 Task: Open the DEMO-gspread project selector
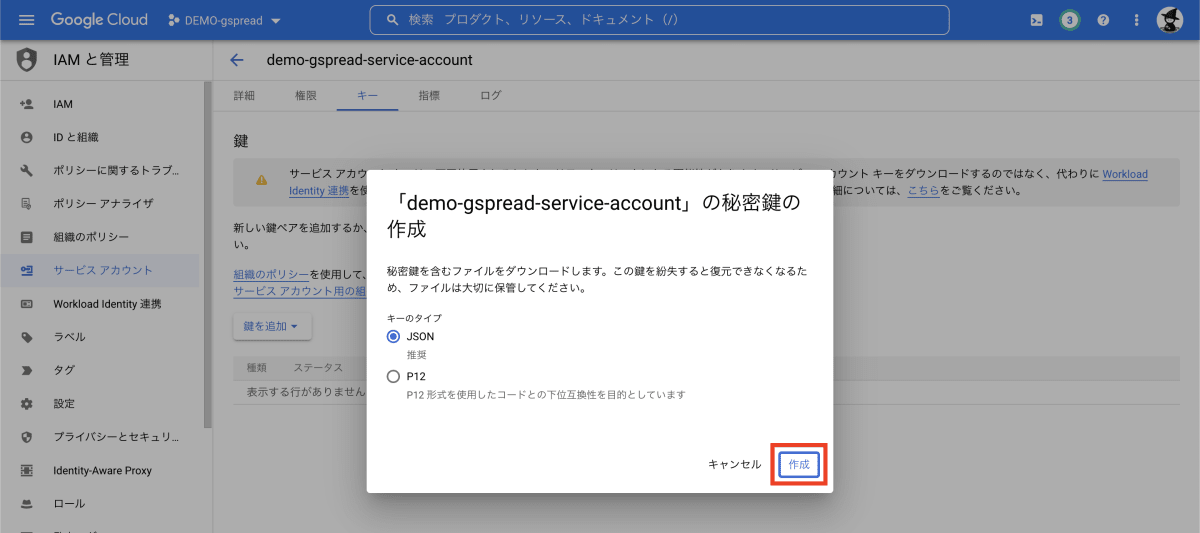[224, 20]
